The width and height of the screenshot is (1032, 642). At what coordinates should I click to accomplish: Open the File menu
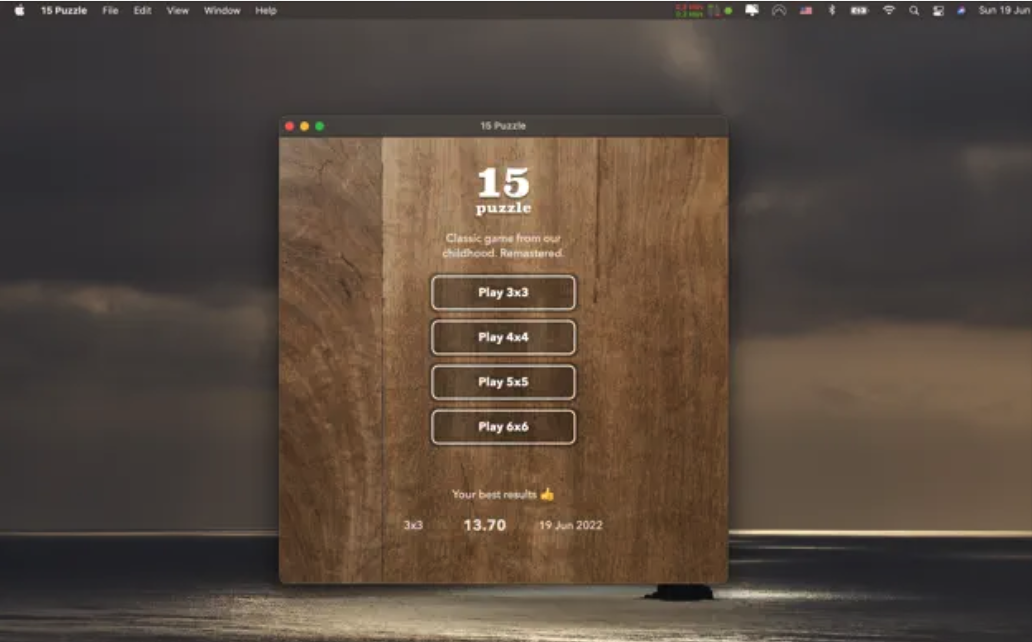(x=110, y=11)
